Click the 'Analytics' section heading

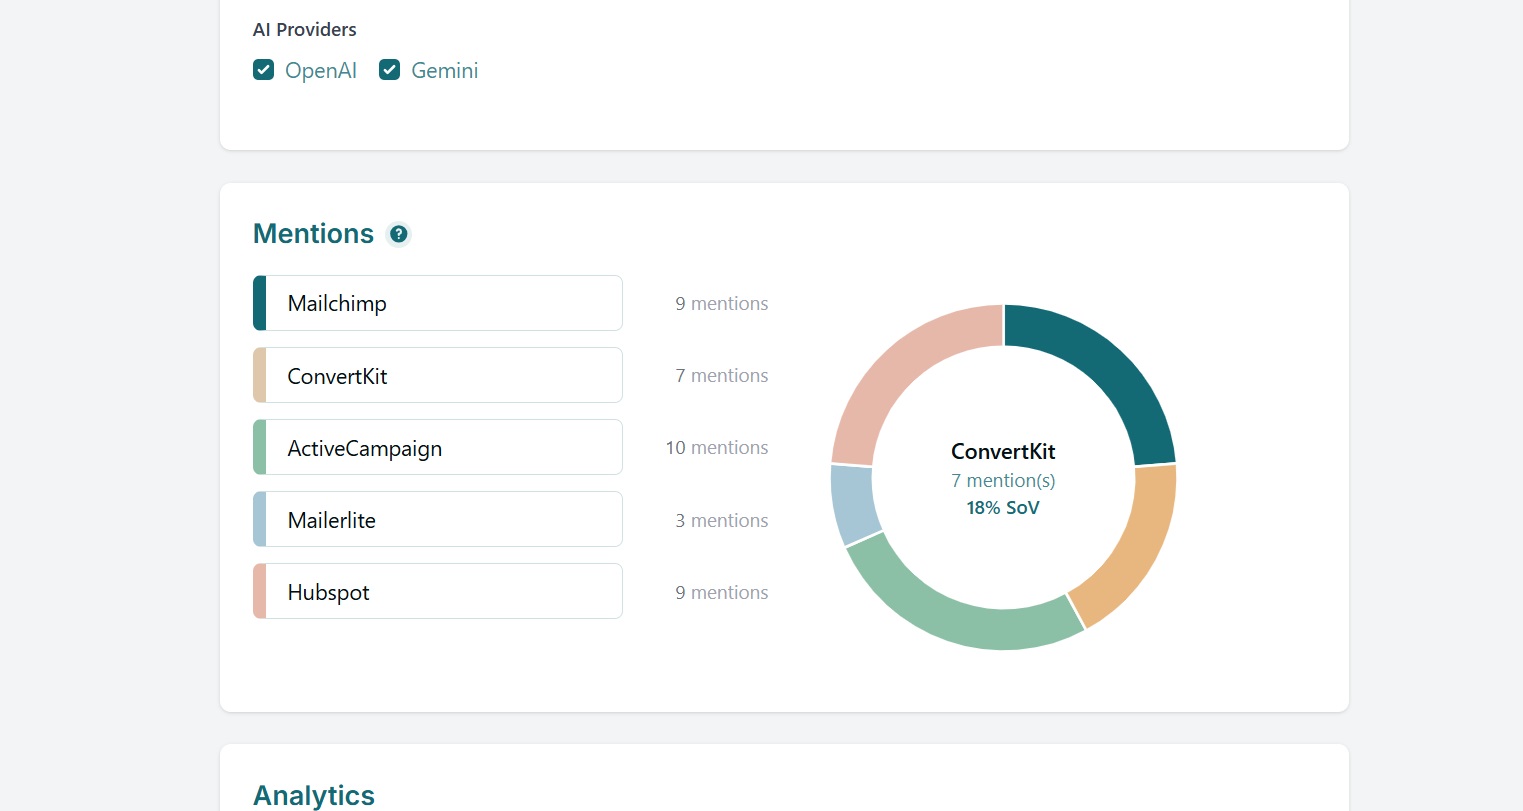[x=314, y=795]
